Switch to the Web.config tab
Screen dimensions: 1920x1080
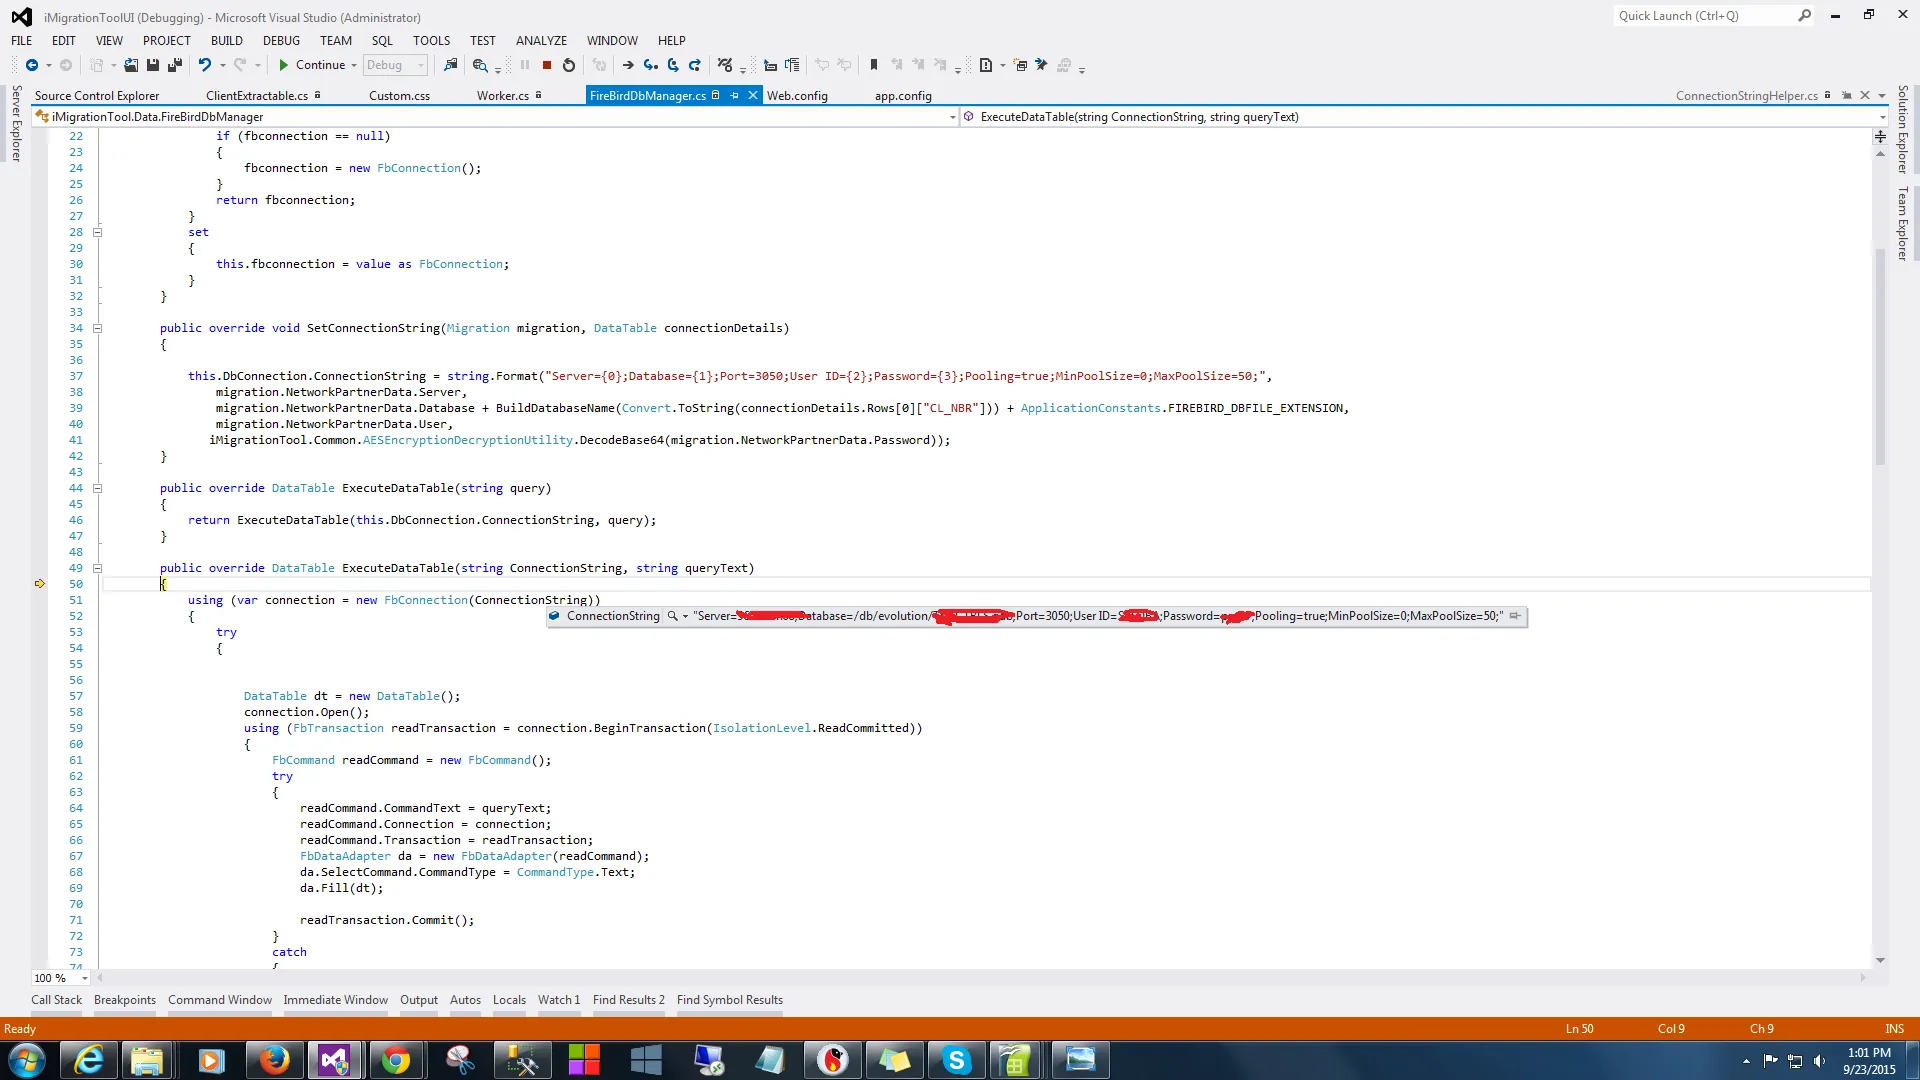[797, 96]
